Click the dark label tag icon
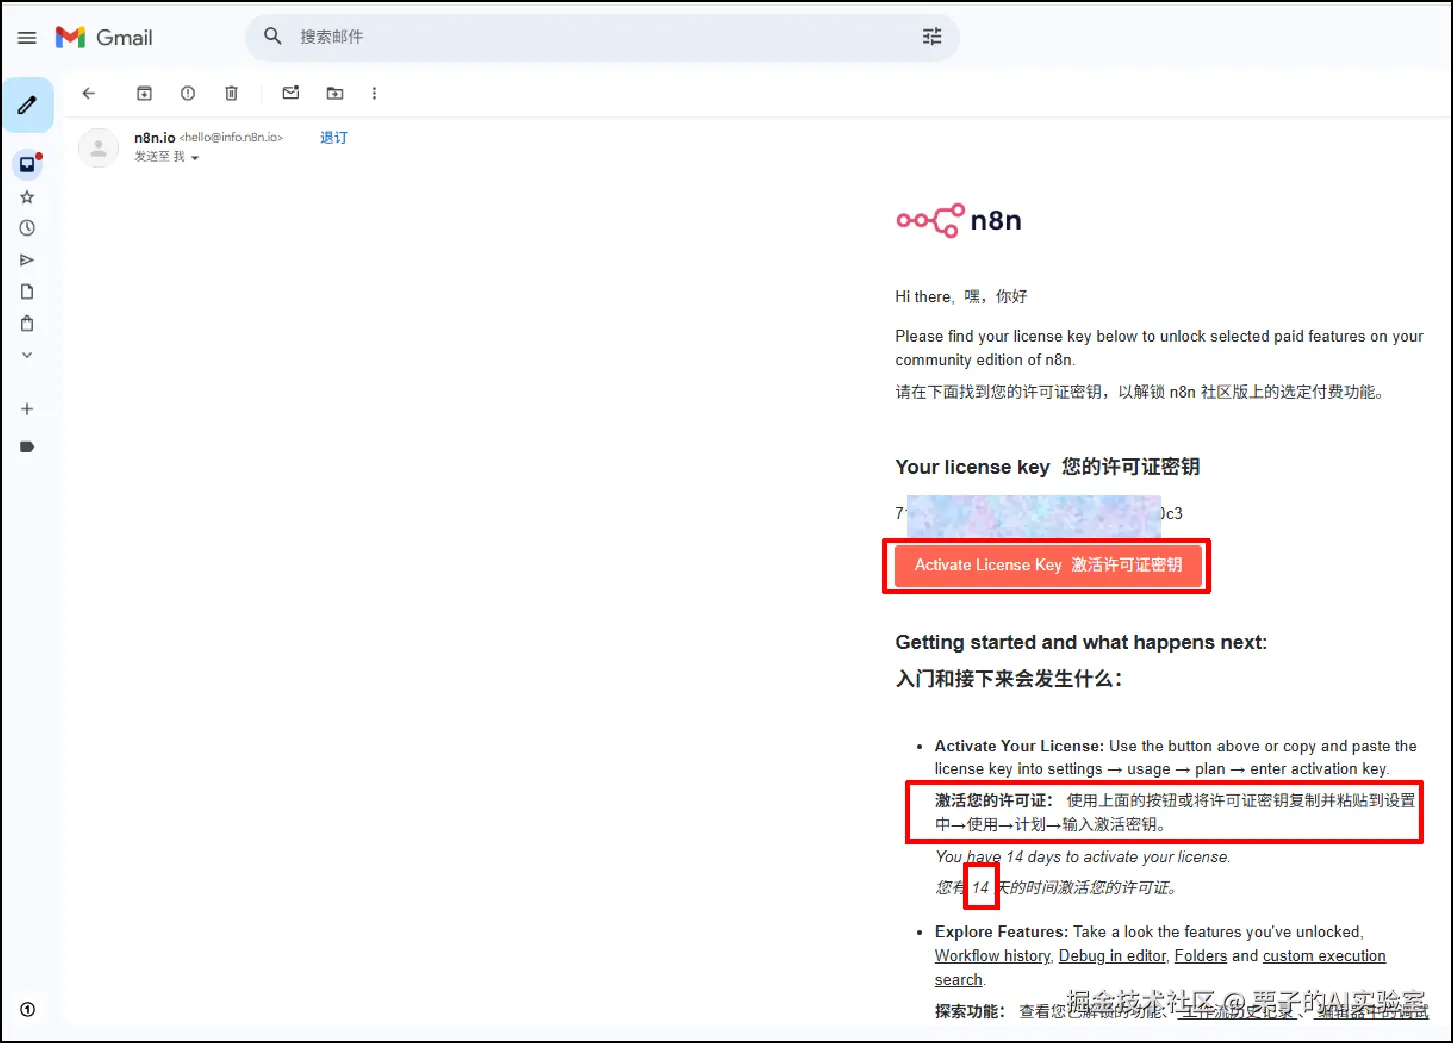1453x1043 pixels. [x=27, y=446]
